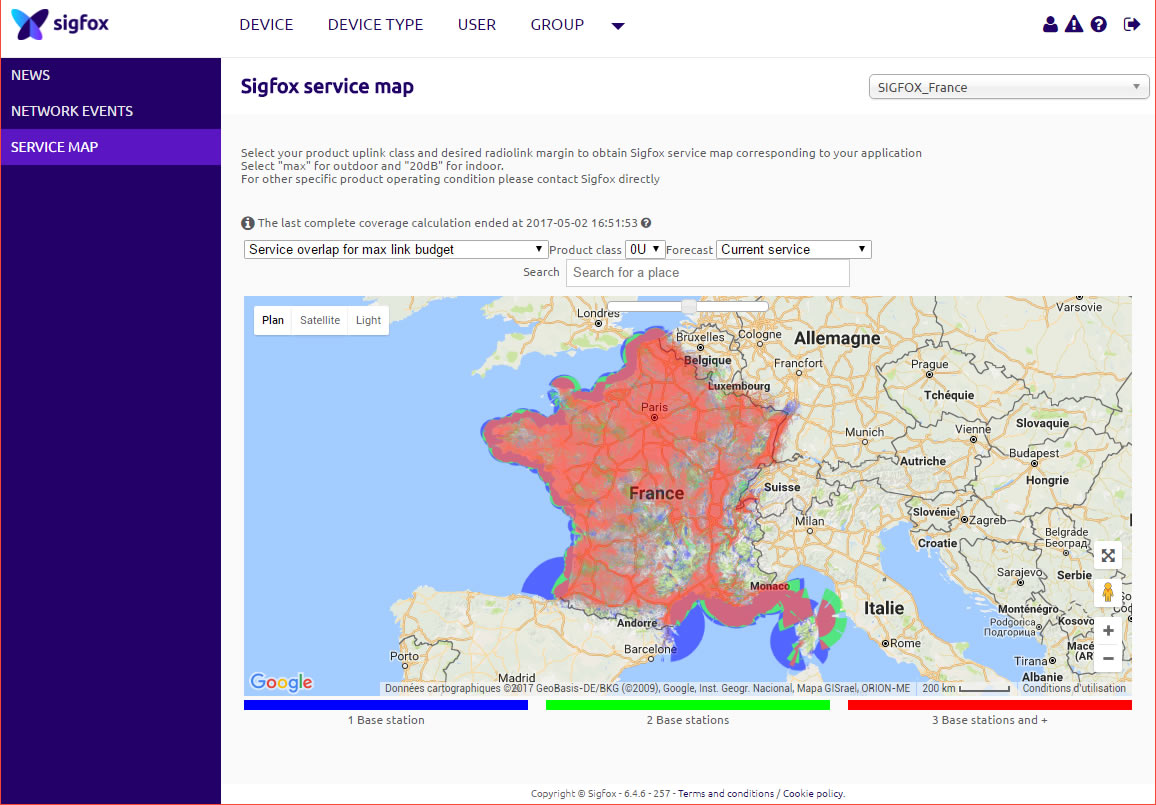Open the user profile icon
Screen dimensions: 1156x805
pos(1050,24)
